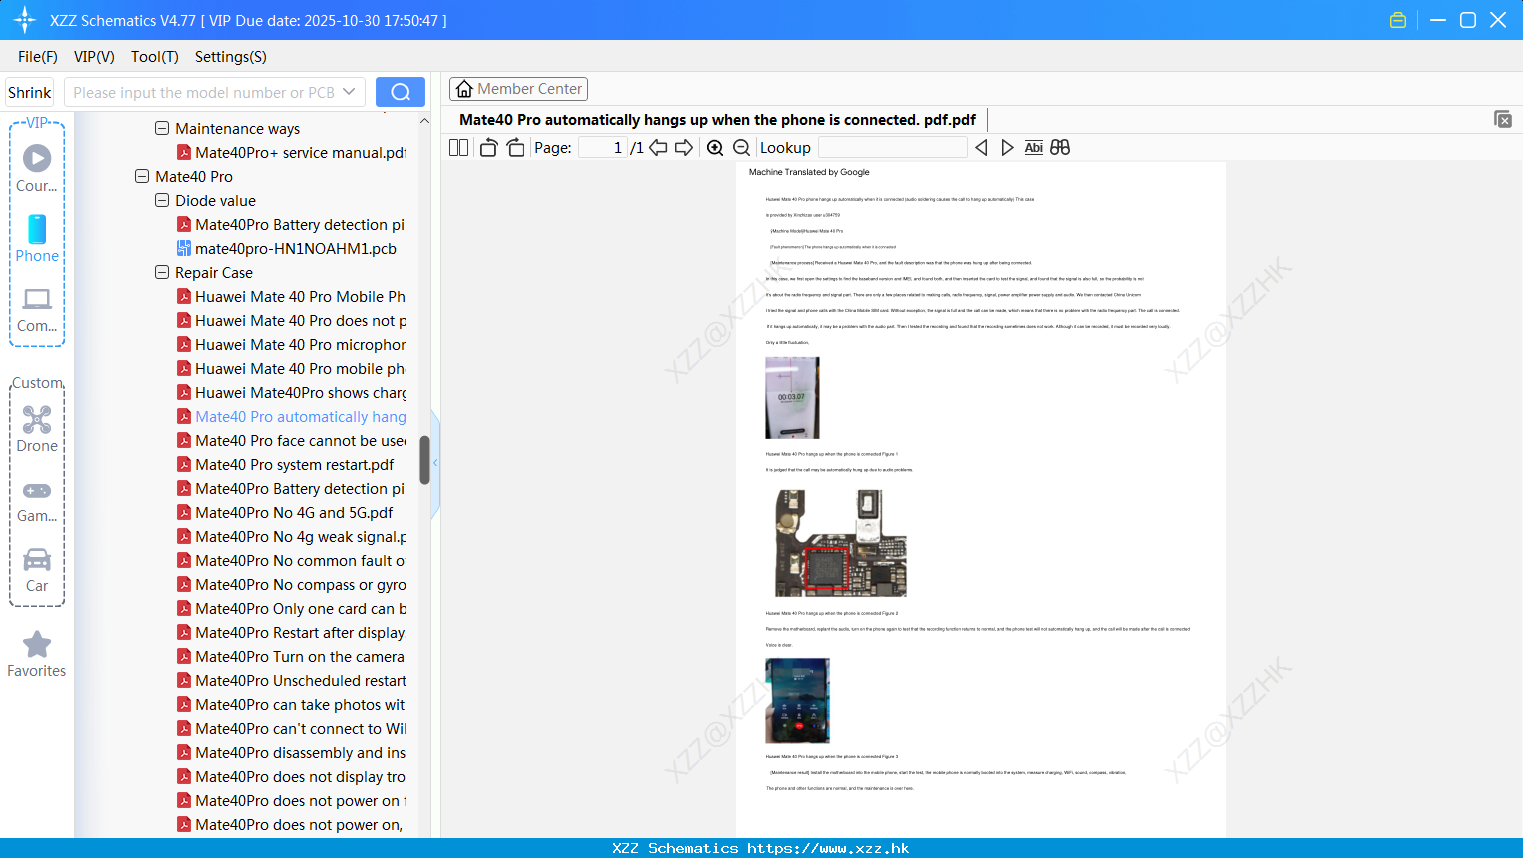Toggle the Abi whole-word match icon

coord(1034,147)
